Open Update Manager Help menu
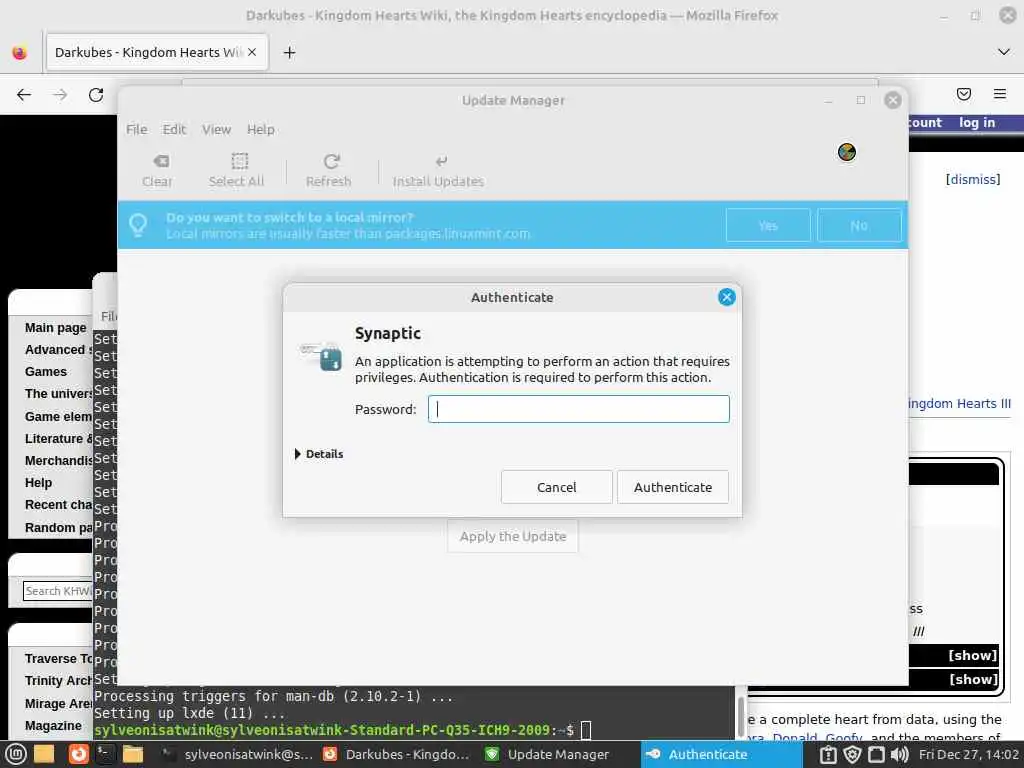 tap(261, 129)
